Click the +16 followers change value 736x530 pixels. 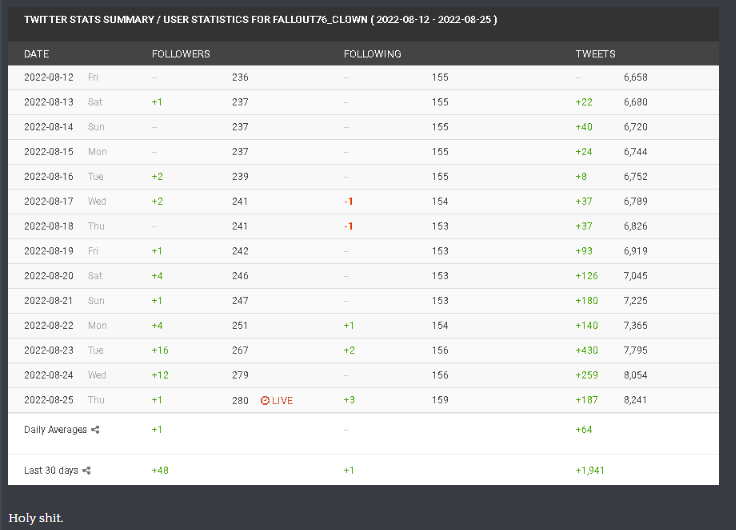160,351
